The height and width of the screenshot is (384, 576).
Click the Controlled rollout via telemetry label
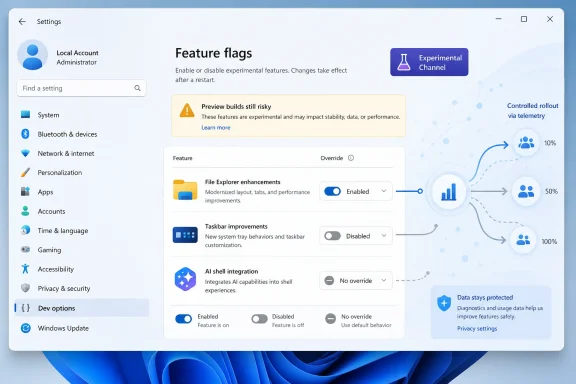[x=532, y=111]
